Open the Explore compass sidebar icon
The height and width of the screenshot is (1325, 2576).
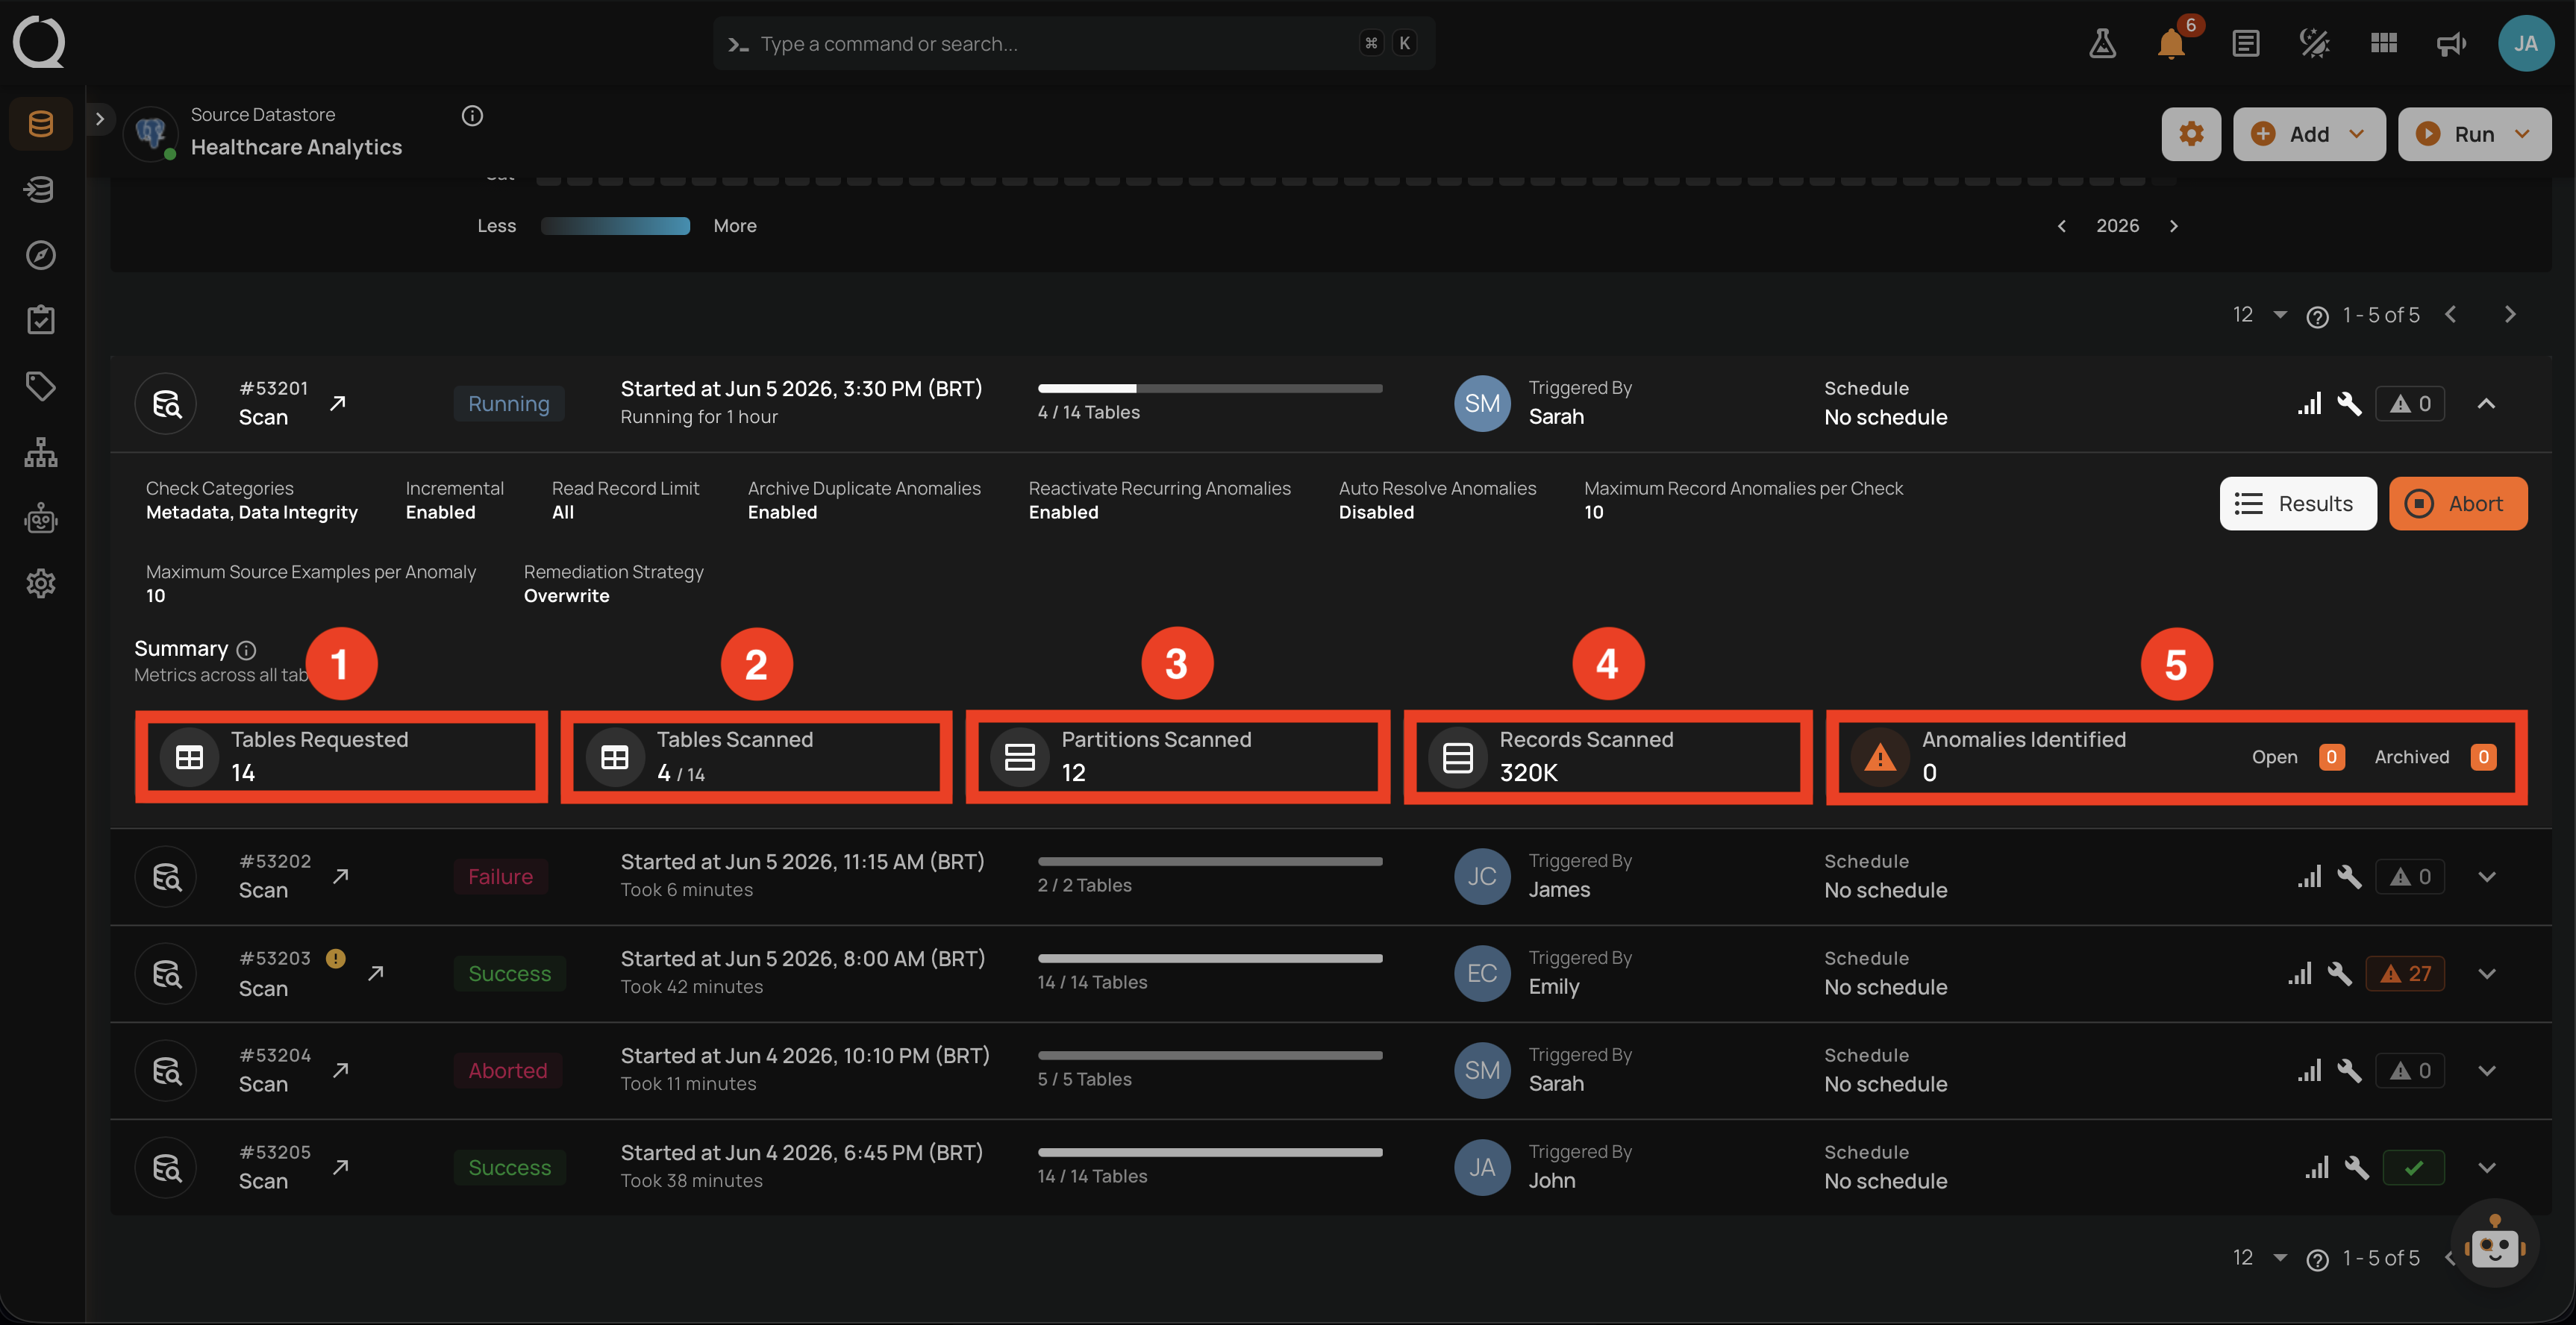pos(41,255)
